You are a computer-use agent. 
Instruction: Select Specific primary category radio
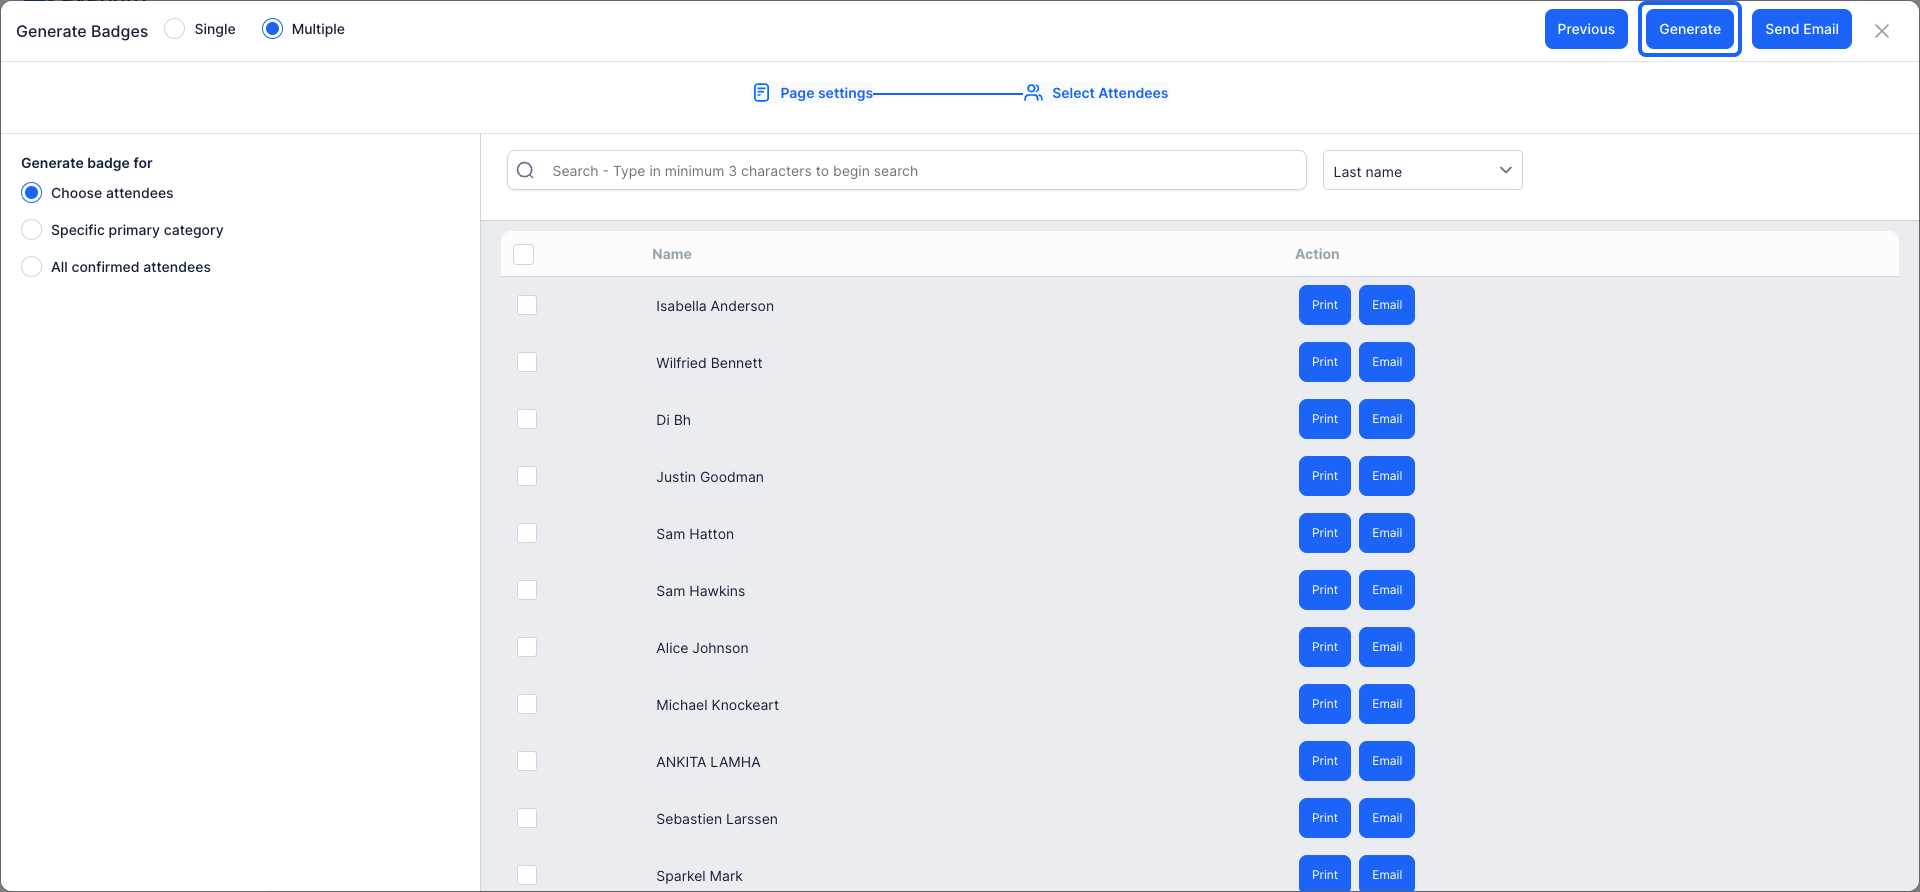(x=32, y=230)
